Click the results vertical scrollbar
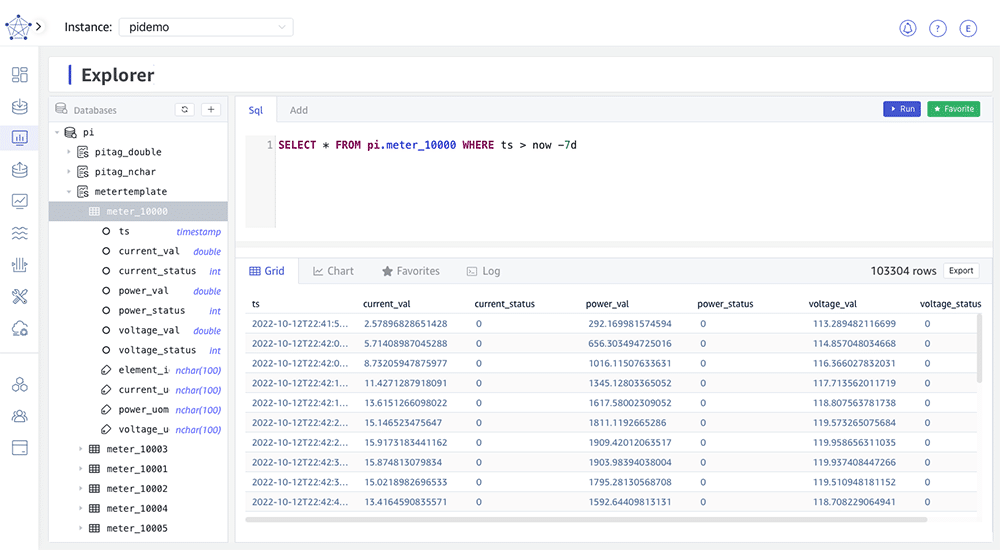Screen dimensions: 1000x560 (x=980, y=348)
